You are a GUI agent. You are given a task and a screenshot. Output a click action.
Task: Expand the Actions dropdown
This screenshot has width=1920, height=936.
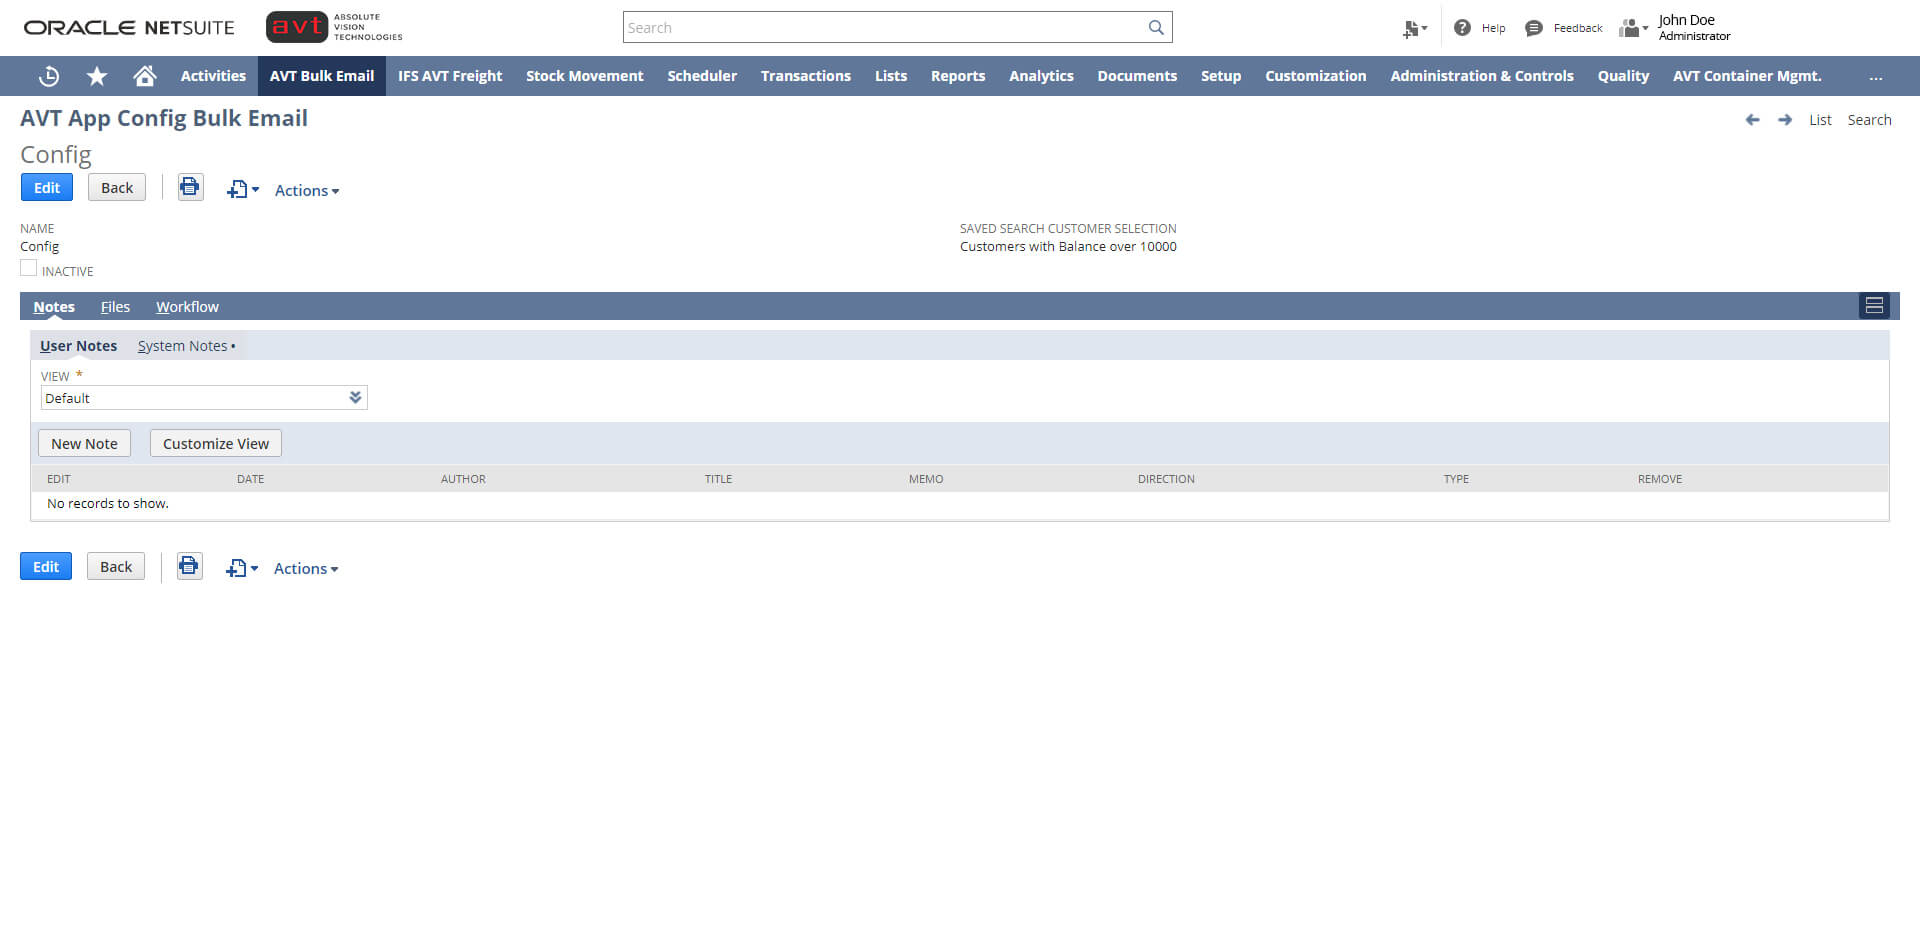point(306,190)
